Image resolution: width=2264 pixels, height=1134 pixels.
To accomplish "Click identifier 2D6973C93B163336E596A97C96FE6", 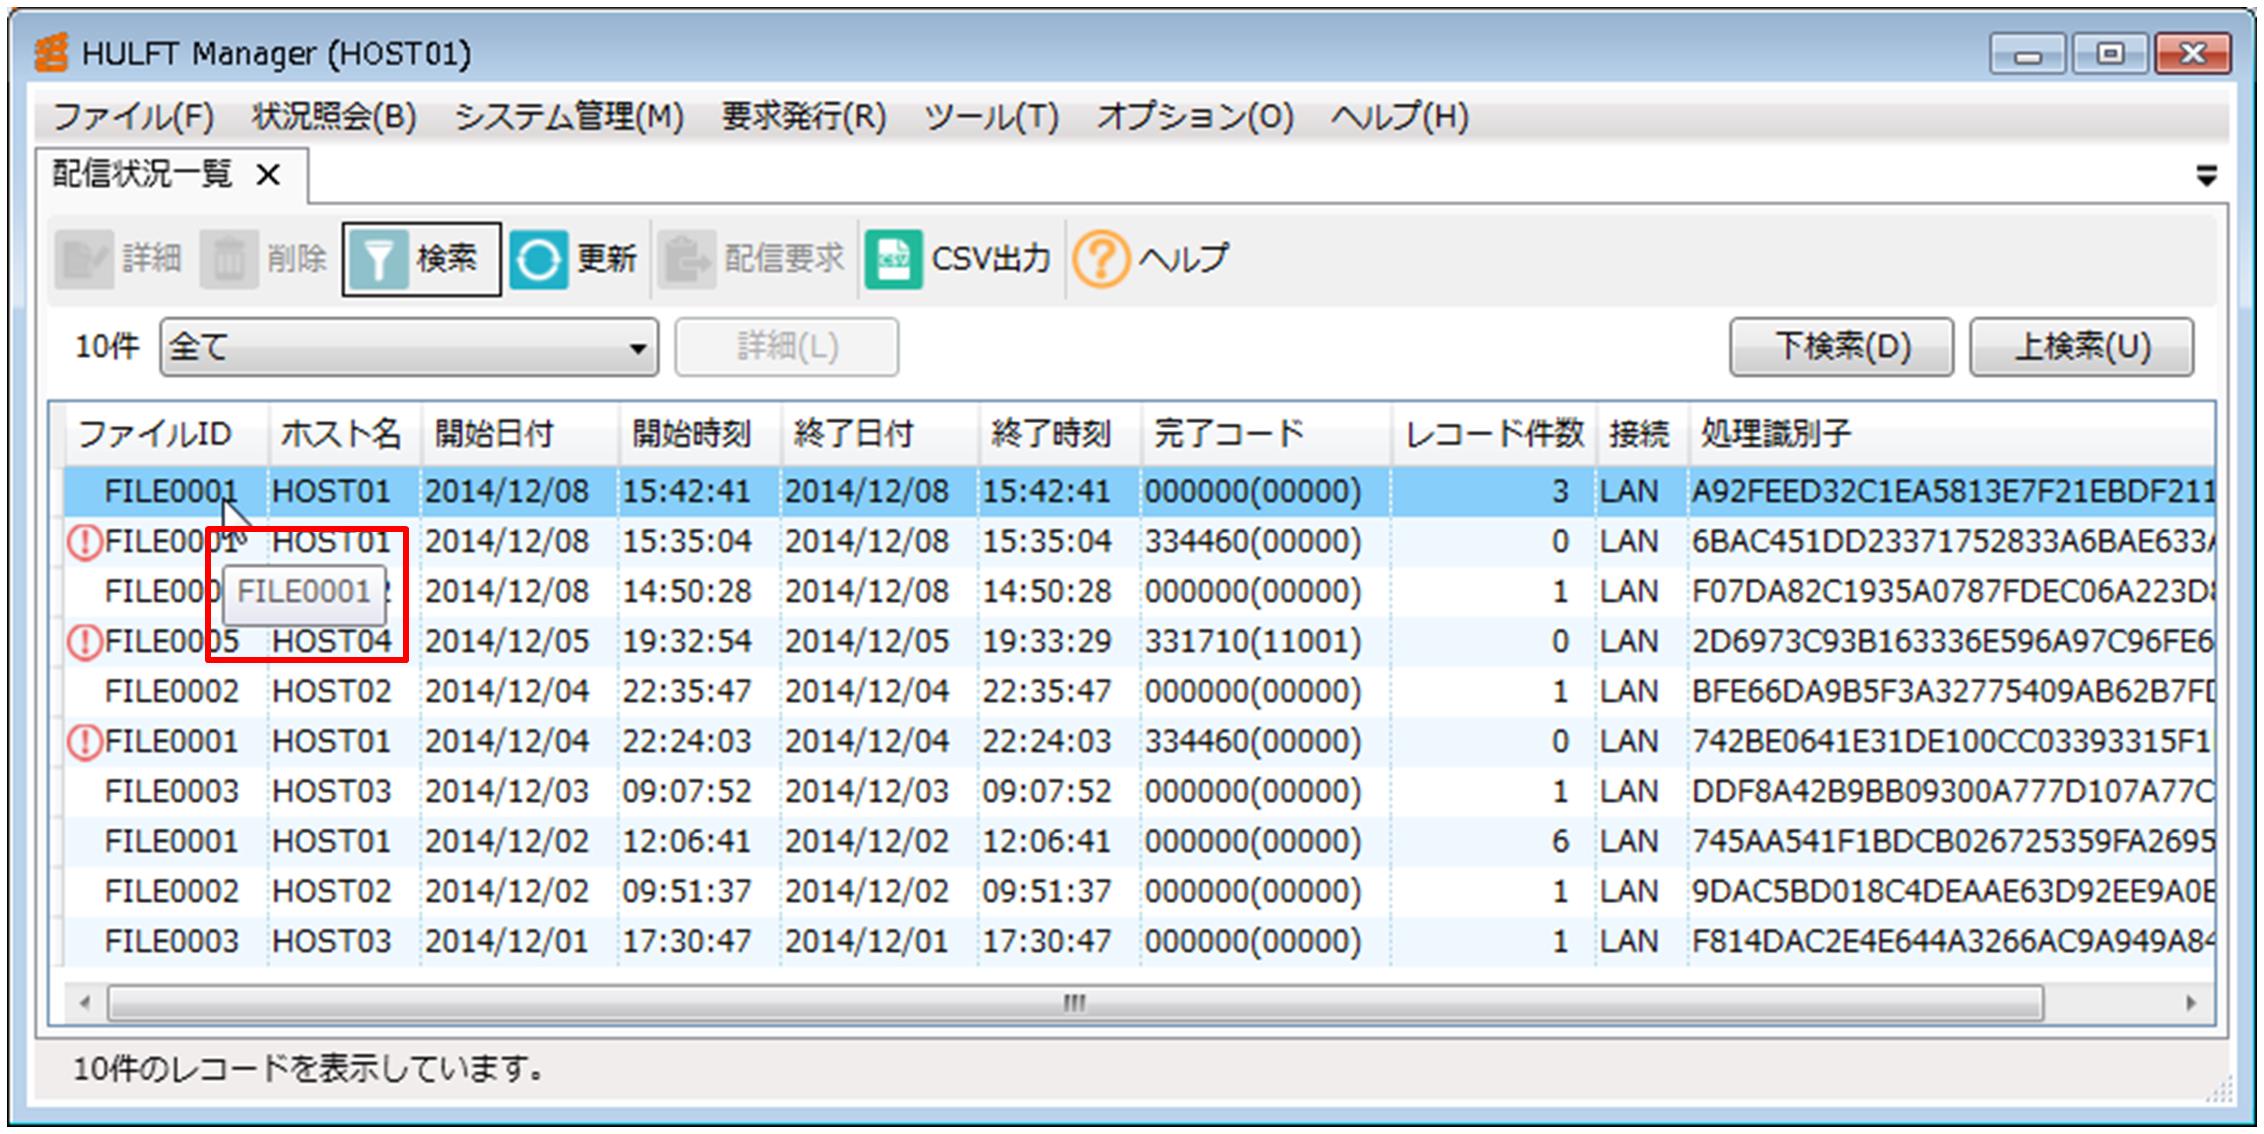I will (x=1952, y=642).
